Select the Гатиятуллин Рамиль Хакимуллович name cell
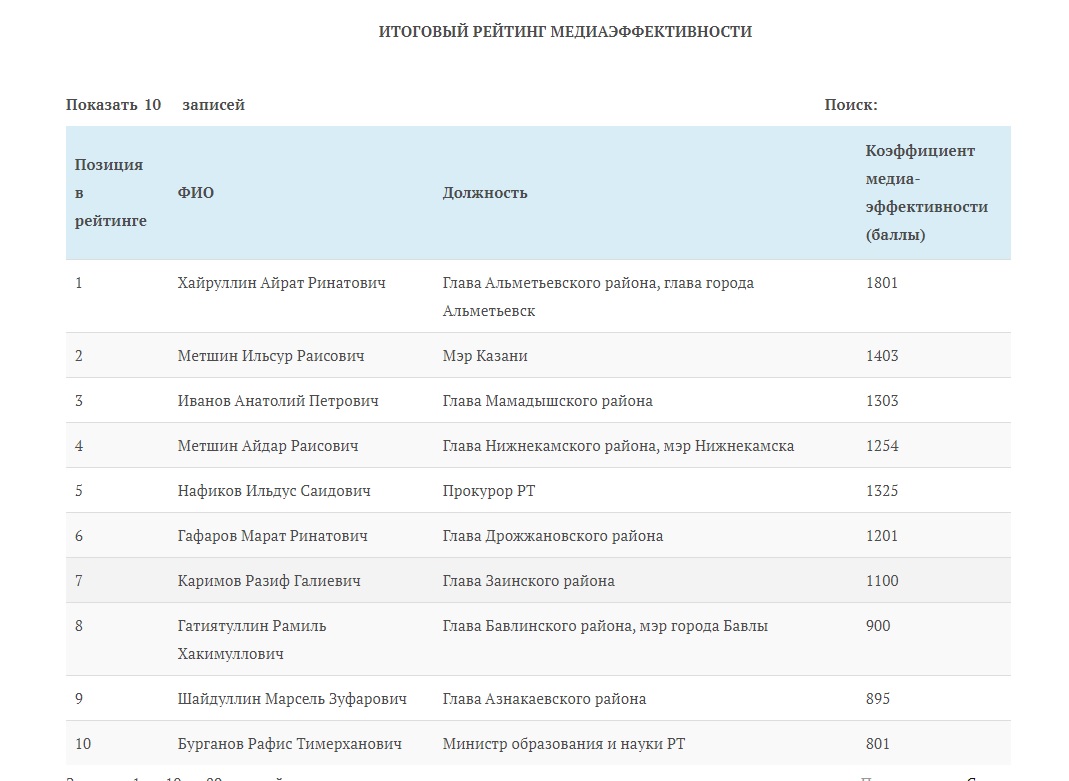 252,639
